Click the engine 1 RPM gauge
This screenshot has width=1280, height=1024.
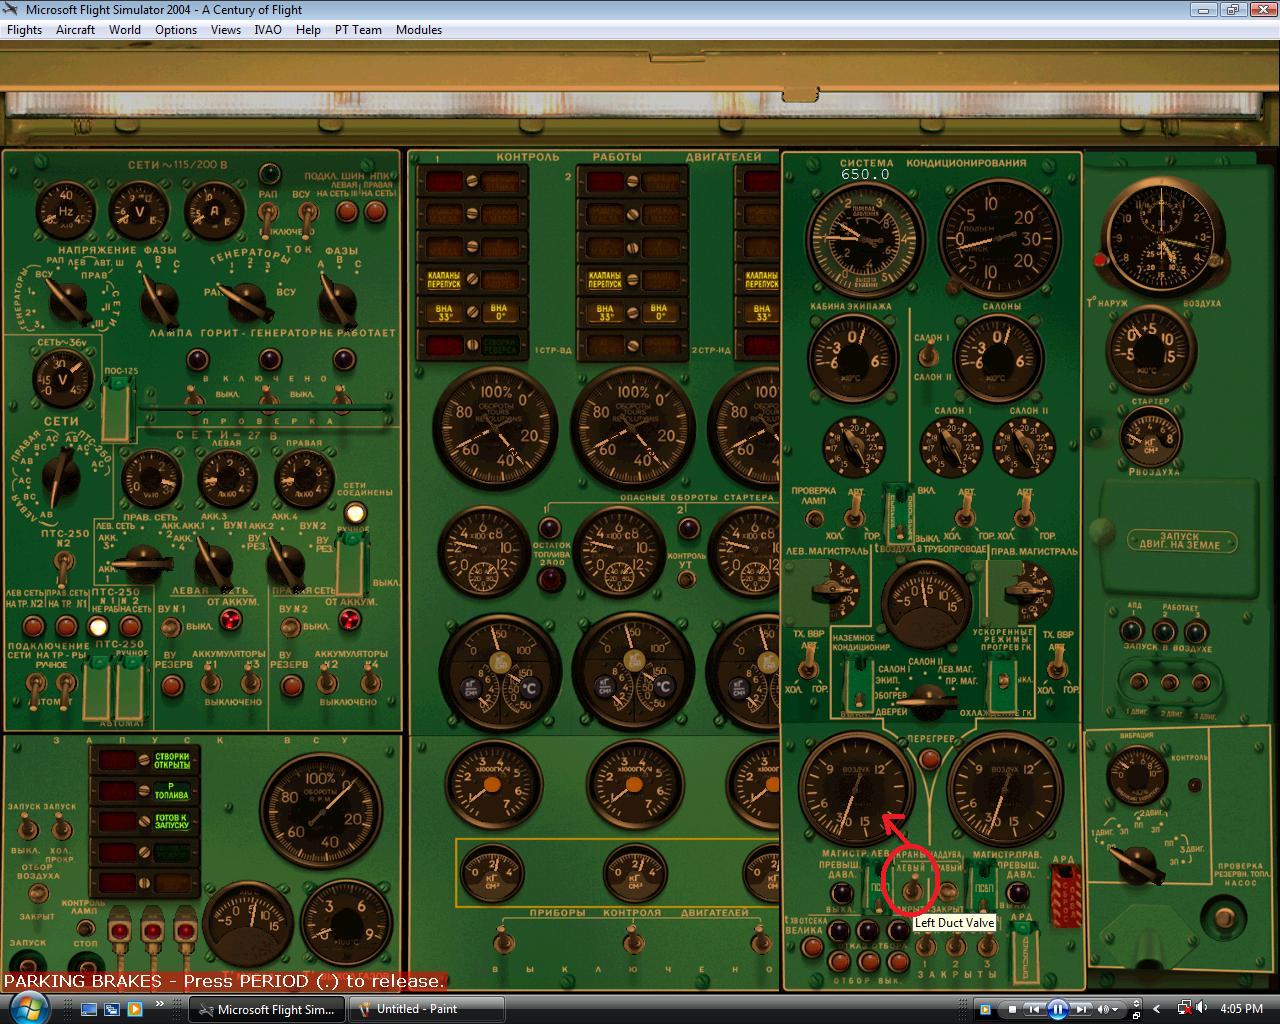495,428
